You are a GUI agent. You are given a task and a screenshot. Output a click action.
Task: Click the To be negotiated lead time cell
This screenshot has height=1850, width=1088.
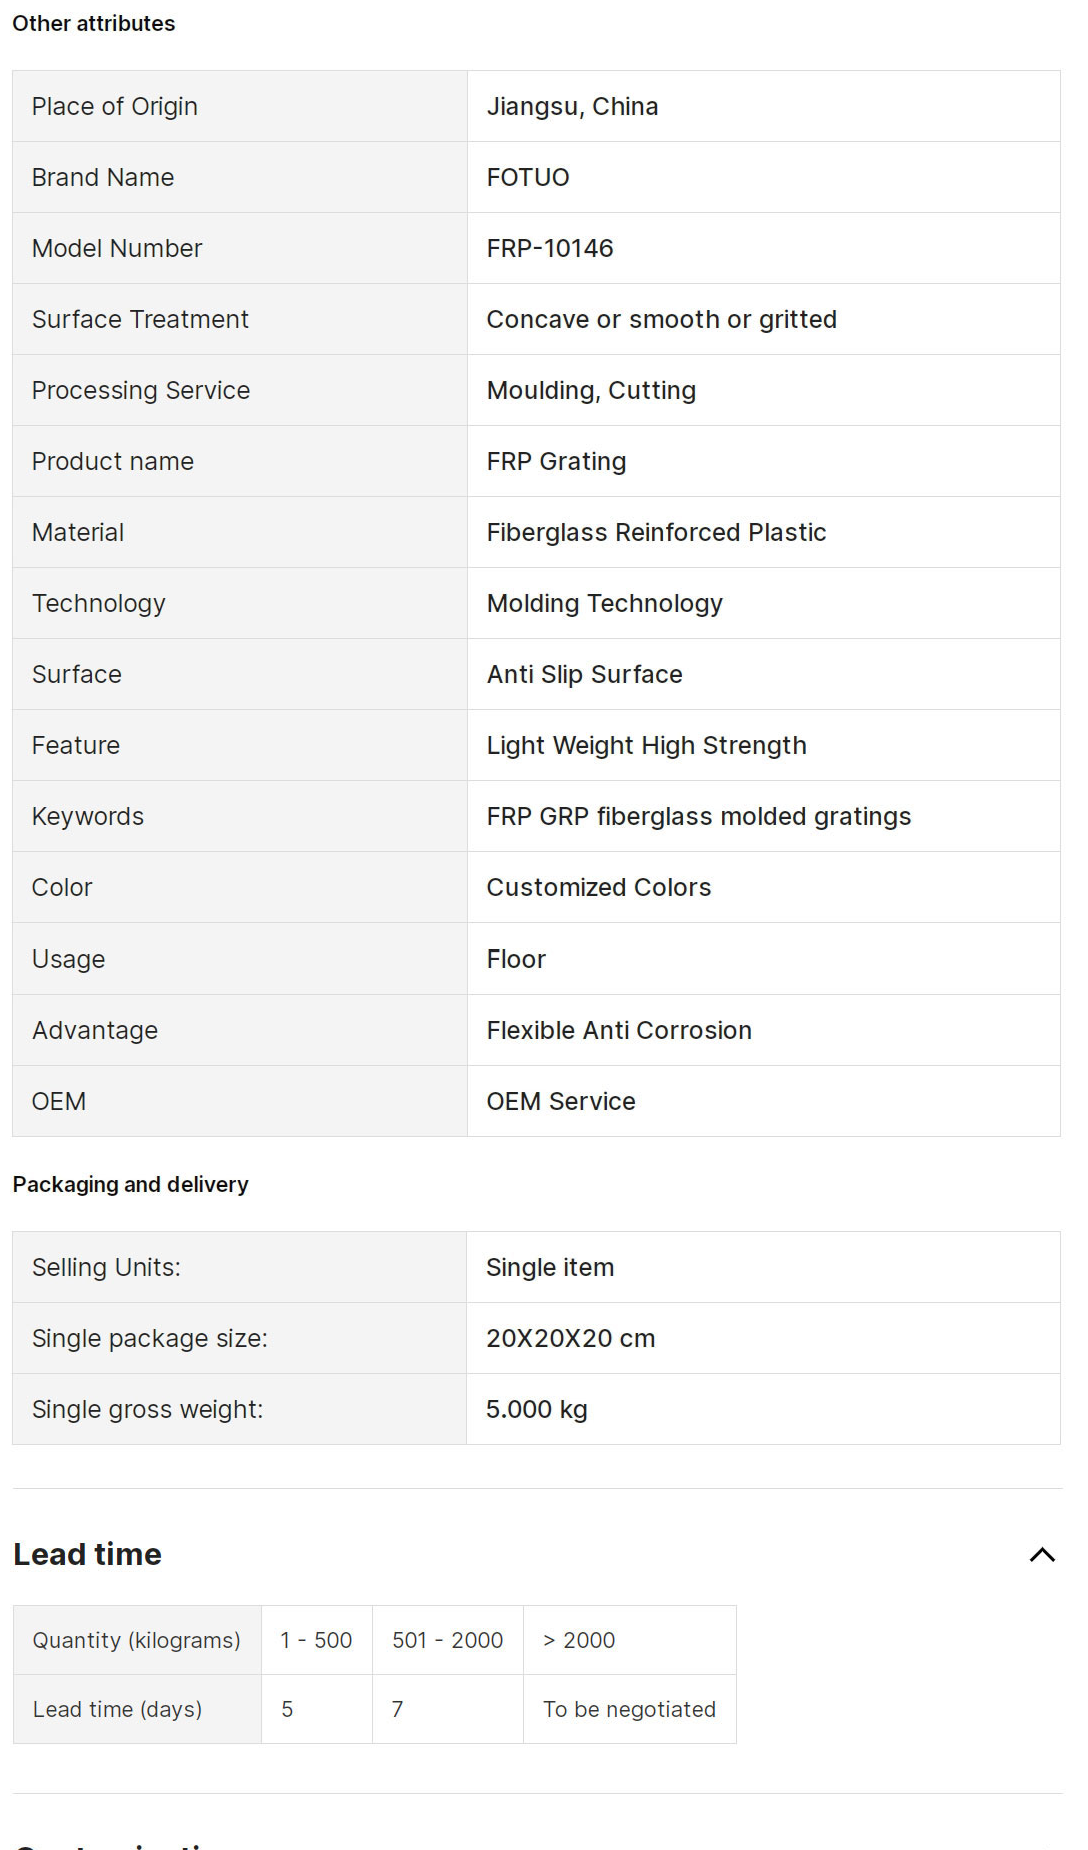point(629,1709)
